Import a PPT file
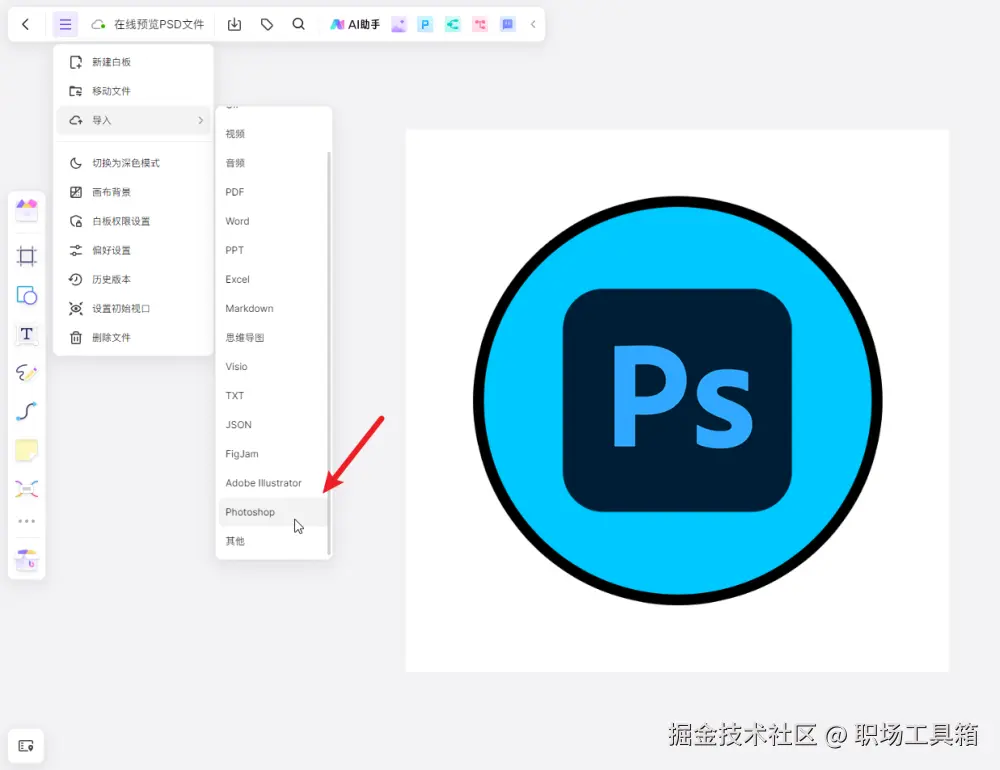1000x770 pixels. click(272, 250)
